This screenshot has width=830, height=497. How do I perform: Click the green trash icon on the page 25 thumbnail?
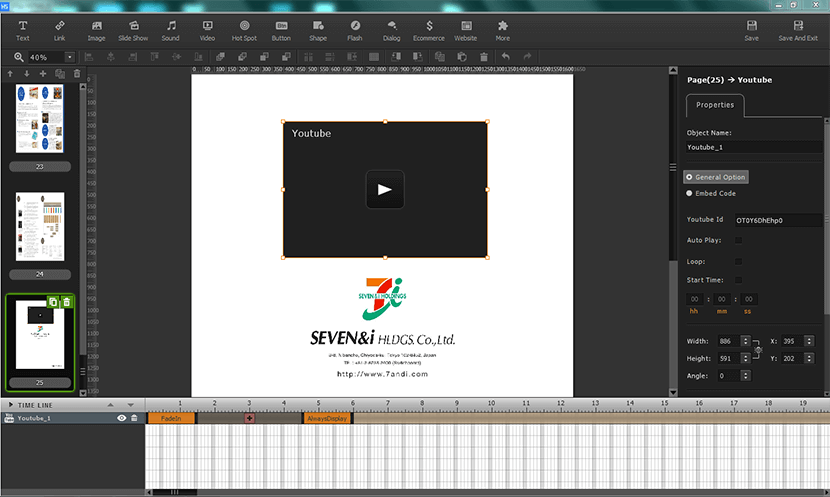pos(67,302)
